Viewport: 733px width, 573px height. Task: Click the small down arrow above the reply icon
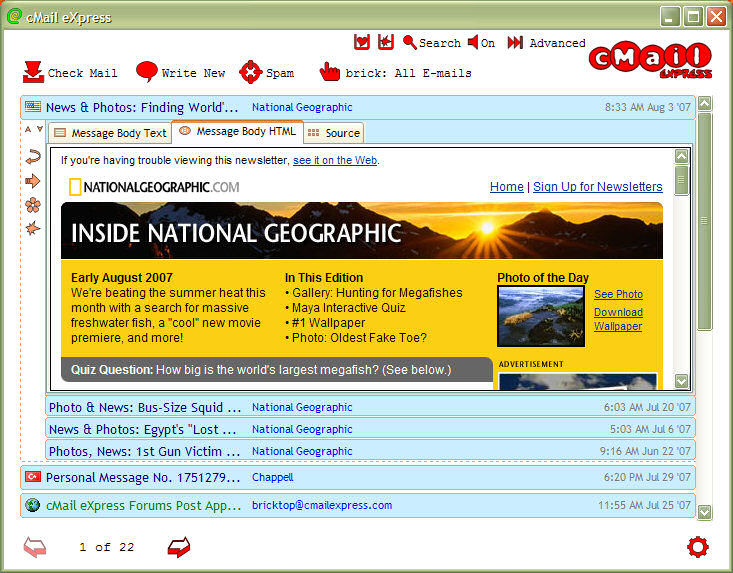pyautogui.click(x=40, y=129)
